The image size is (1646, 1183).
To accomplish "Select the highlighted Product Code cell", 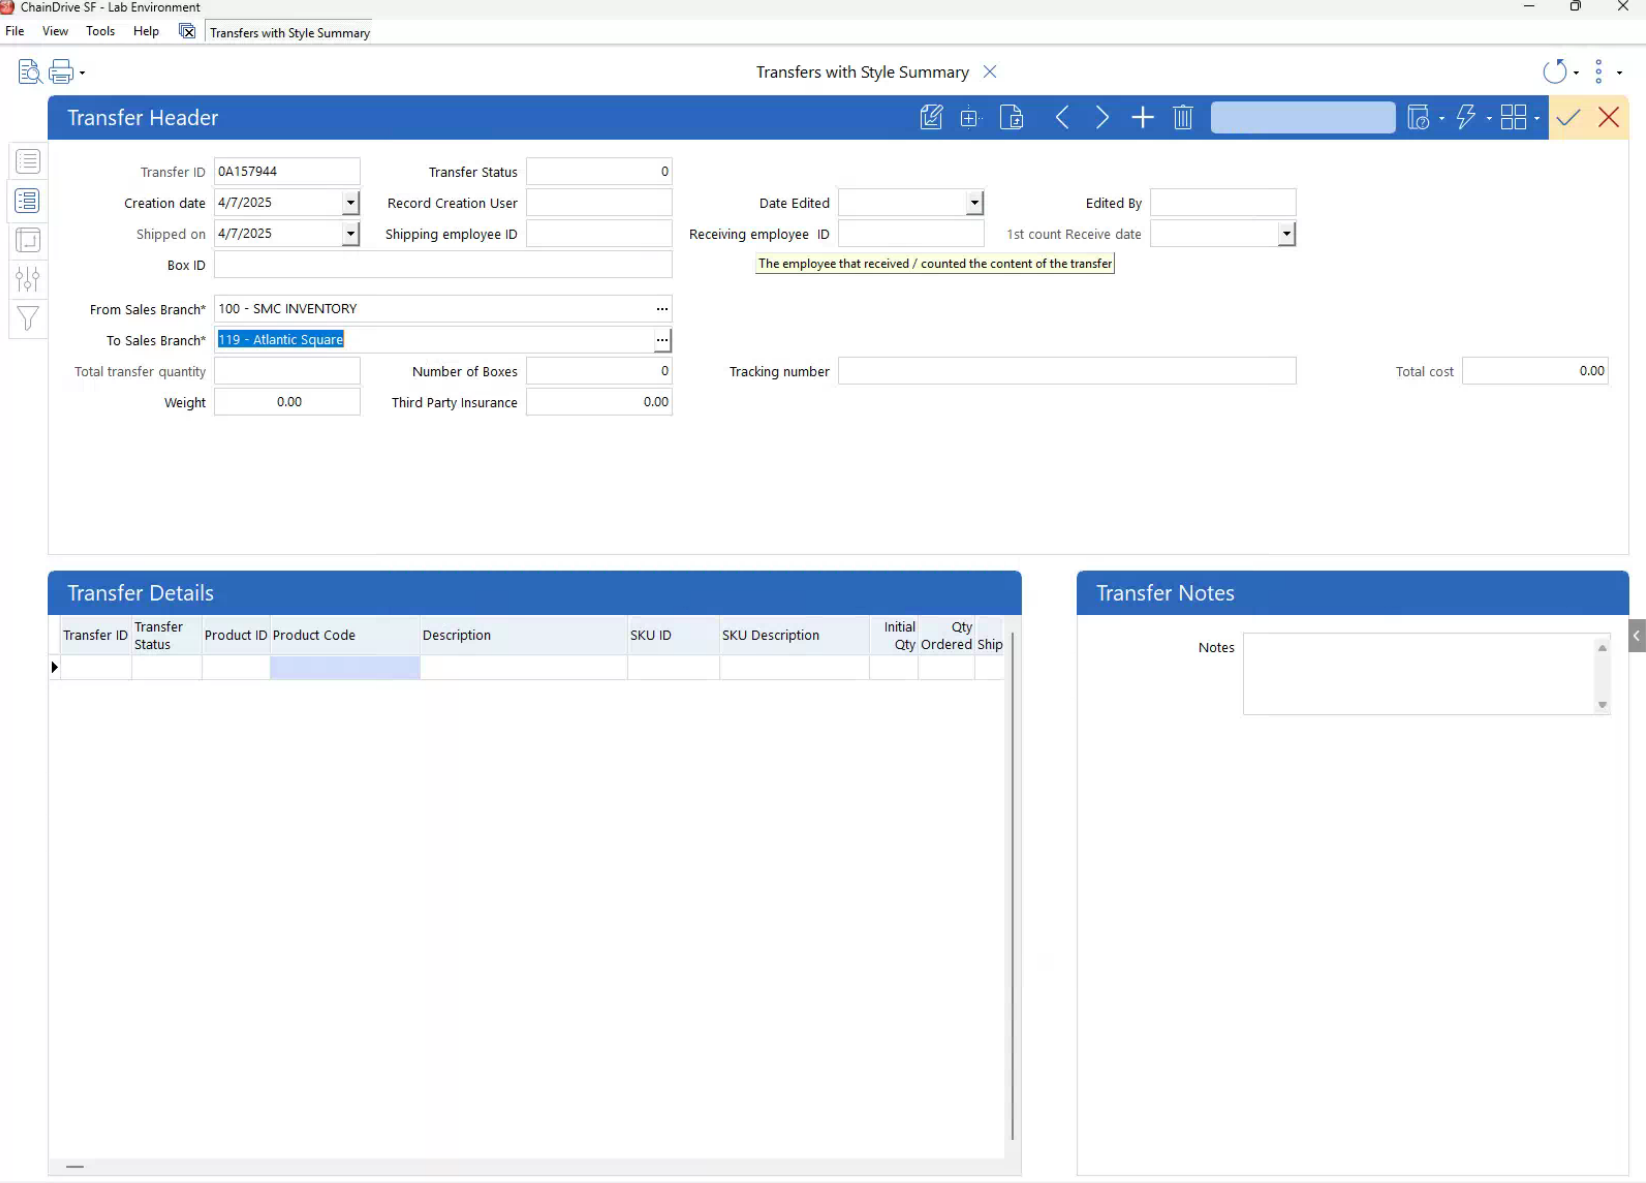I will tap(345, 667).
